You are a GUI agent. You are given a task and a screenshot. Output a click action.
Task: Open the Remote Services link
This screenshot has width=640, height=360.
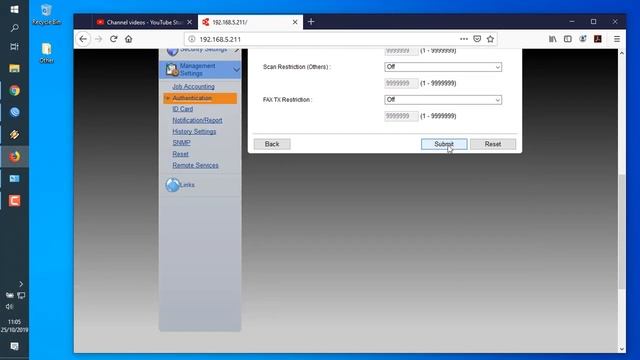point(195,165)
